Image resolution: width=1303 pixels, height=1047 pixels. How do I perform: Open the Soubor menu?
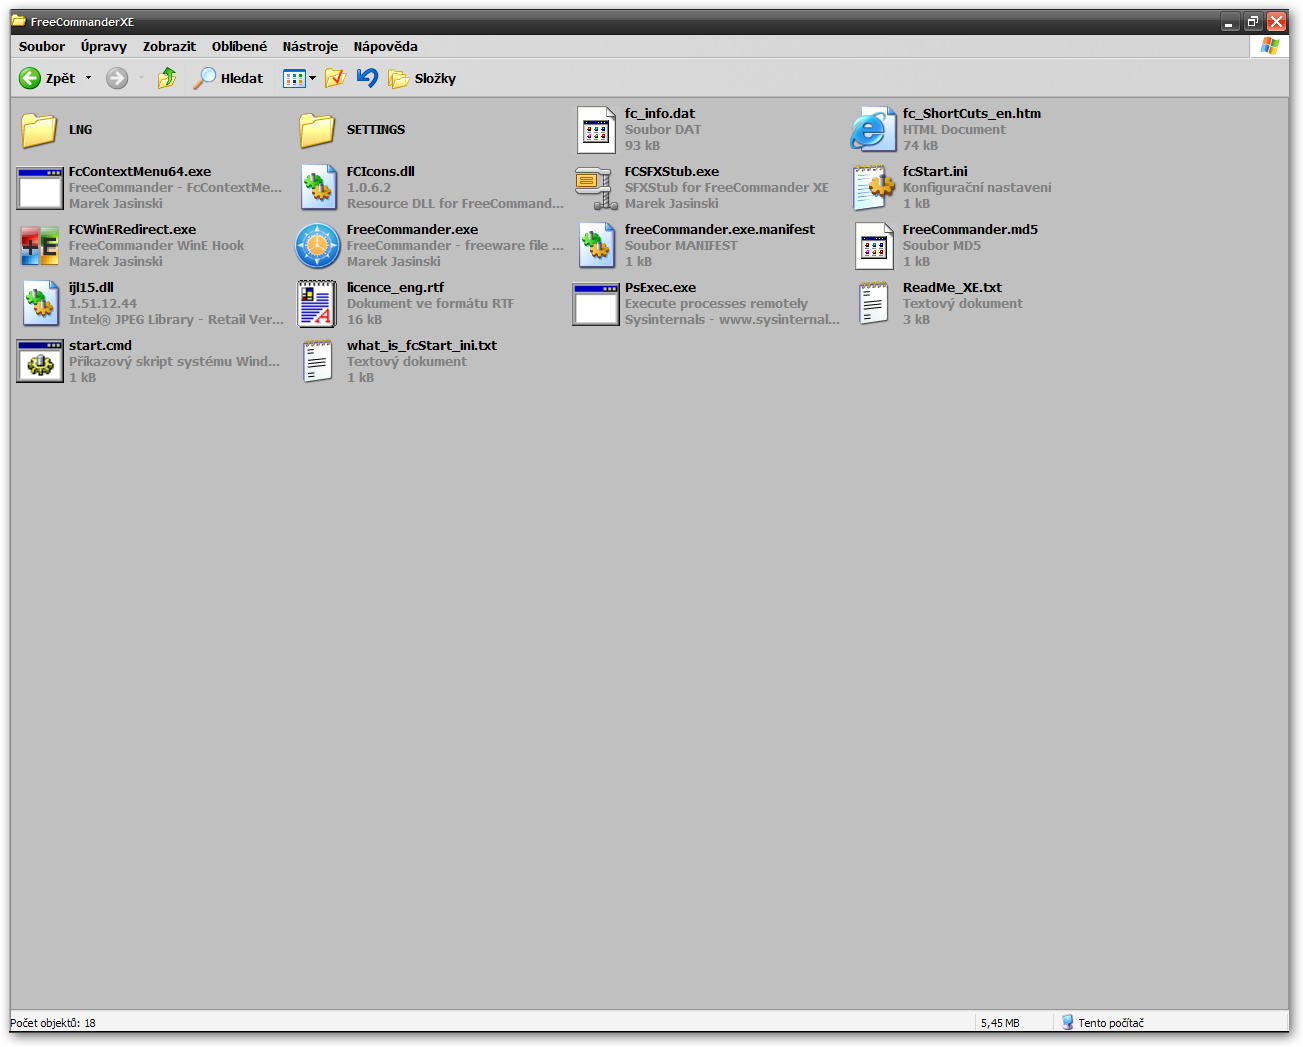[42, 47]
